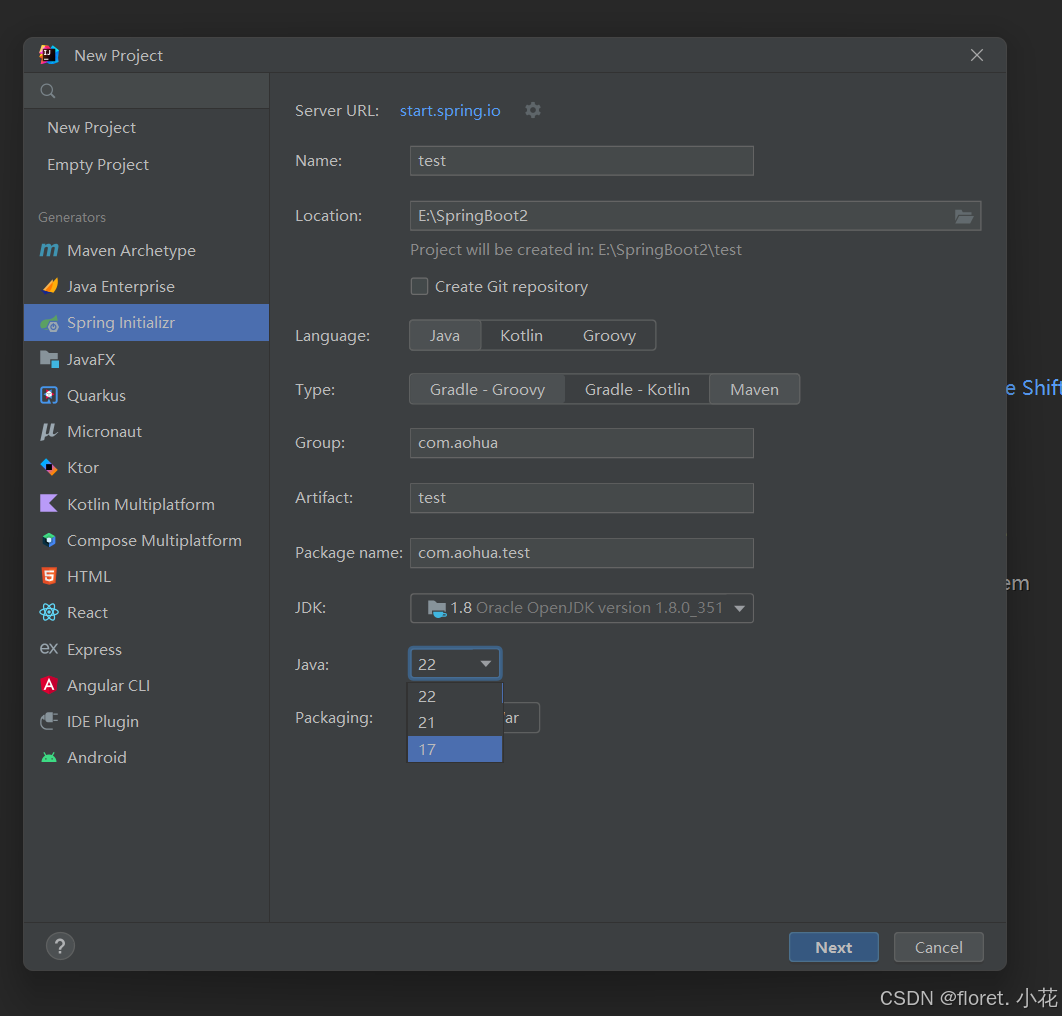Click the Compose Multiplatform icon

pos(49,540)
